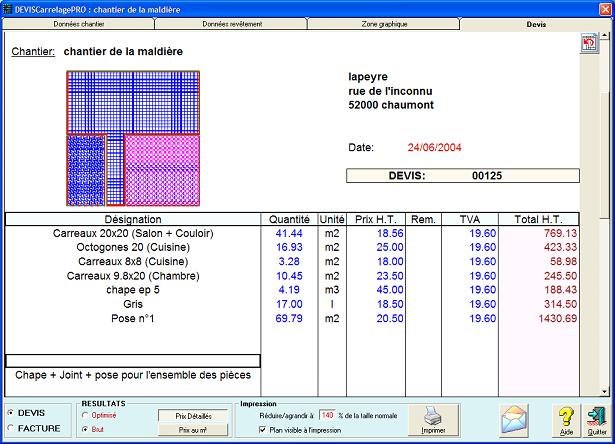Click the DEVISCarrelagePRO title bar app icon
This screenshot has width=615, height=444.
[x=8, y=8]
